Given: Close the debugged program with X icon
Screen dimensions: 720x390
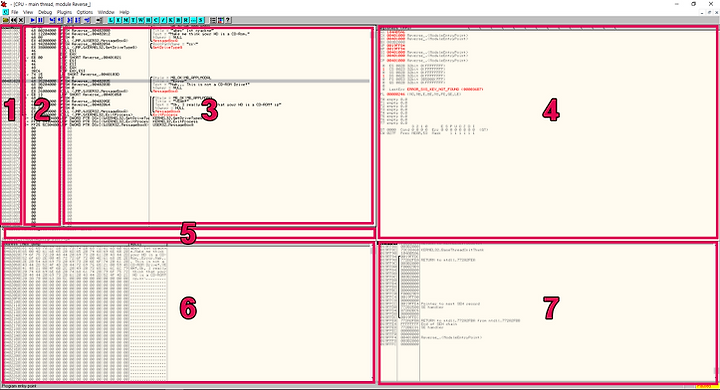Looking at the screenshot, I should pyautogui.click(x=21, y=20).
